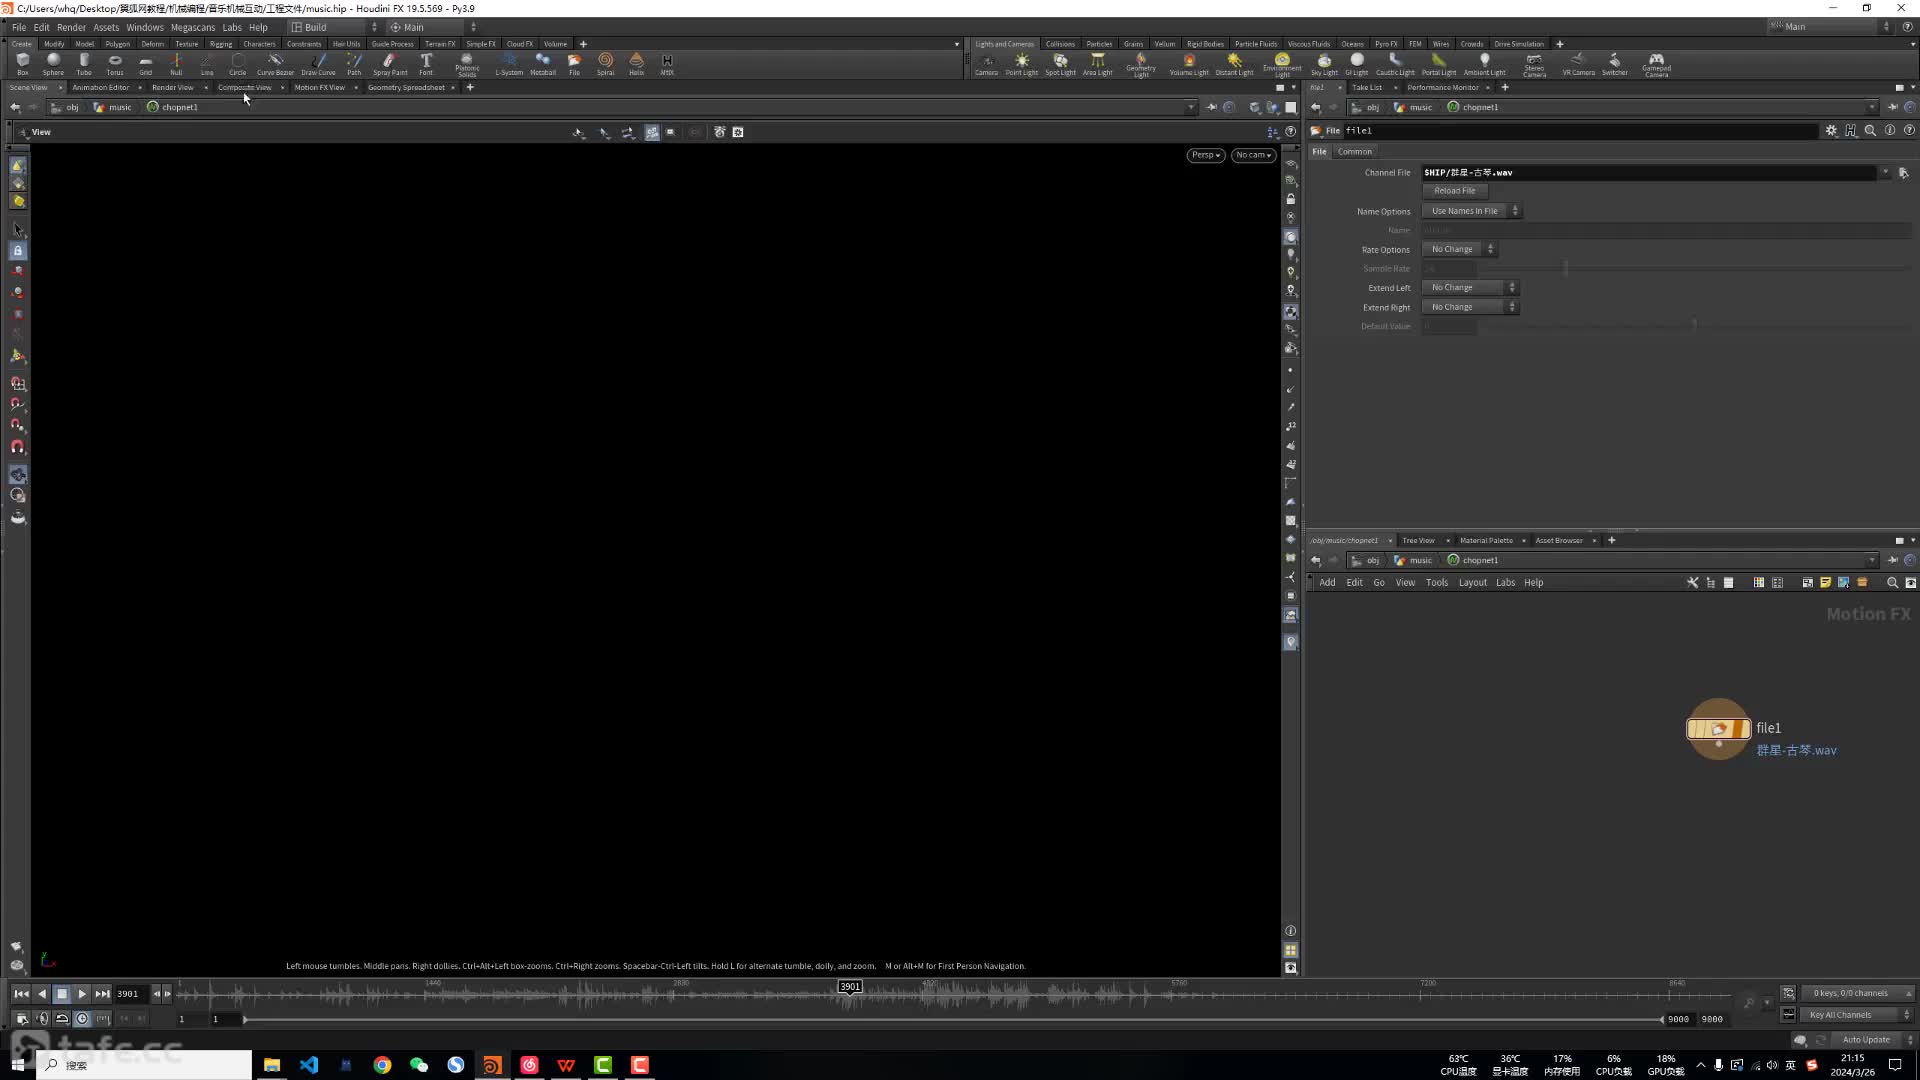Pin the parameter pane

(x=1892, y=107)
